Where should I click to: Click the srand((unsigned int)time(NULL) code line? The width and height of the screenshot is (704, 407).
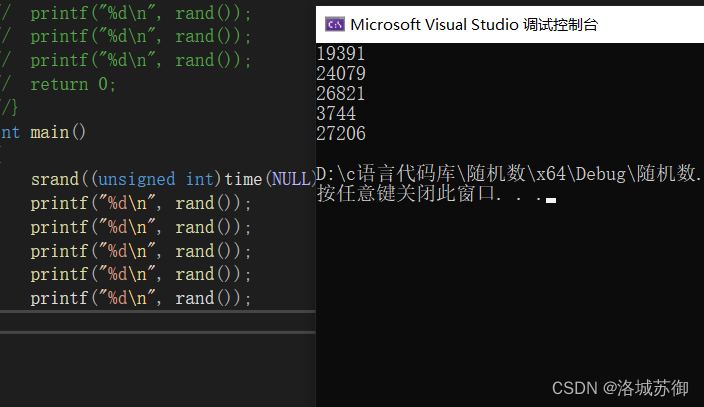(173, 179)
